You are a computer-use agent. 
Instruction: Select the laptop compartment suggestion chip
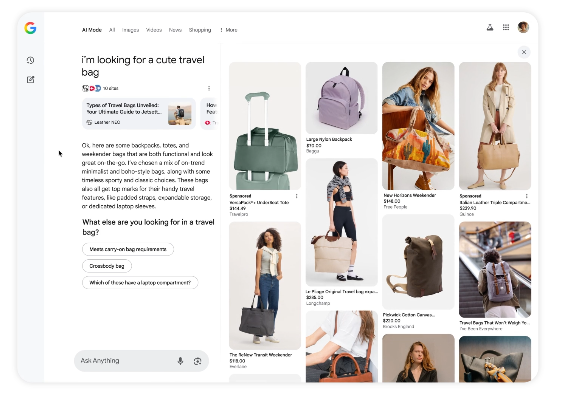(x=140, y=282)
